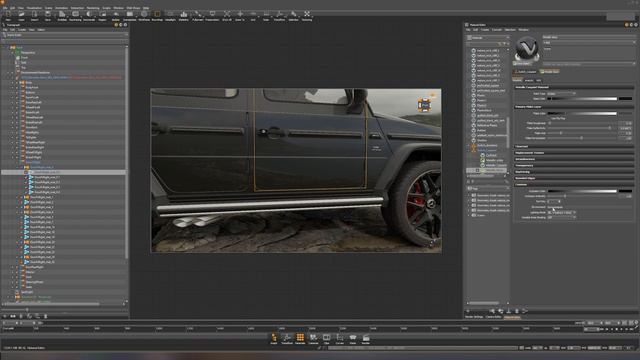Activate the Texturing tool in the toolbar
This screenshot has height=360, width=640.
[x=307, y=16]
